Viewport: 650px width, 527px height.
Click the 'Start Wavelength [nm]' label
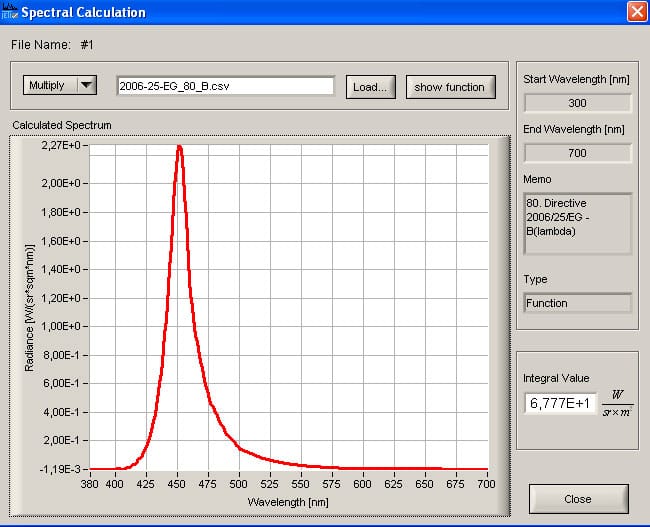pos(576,79)
